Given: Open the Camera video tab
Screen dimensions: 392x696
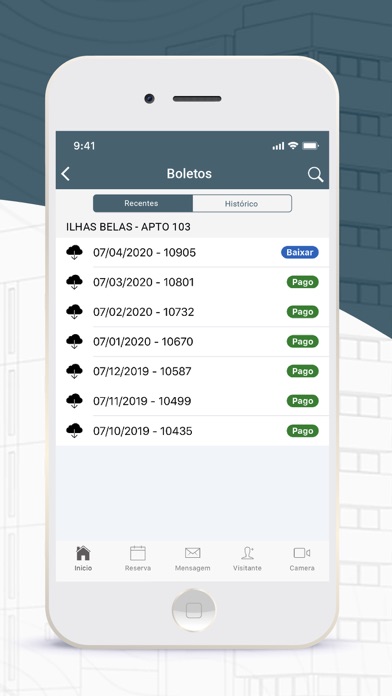Looking at the screenshot, I should coord(302,558).
